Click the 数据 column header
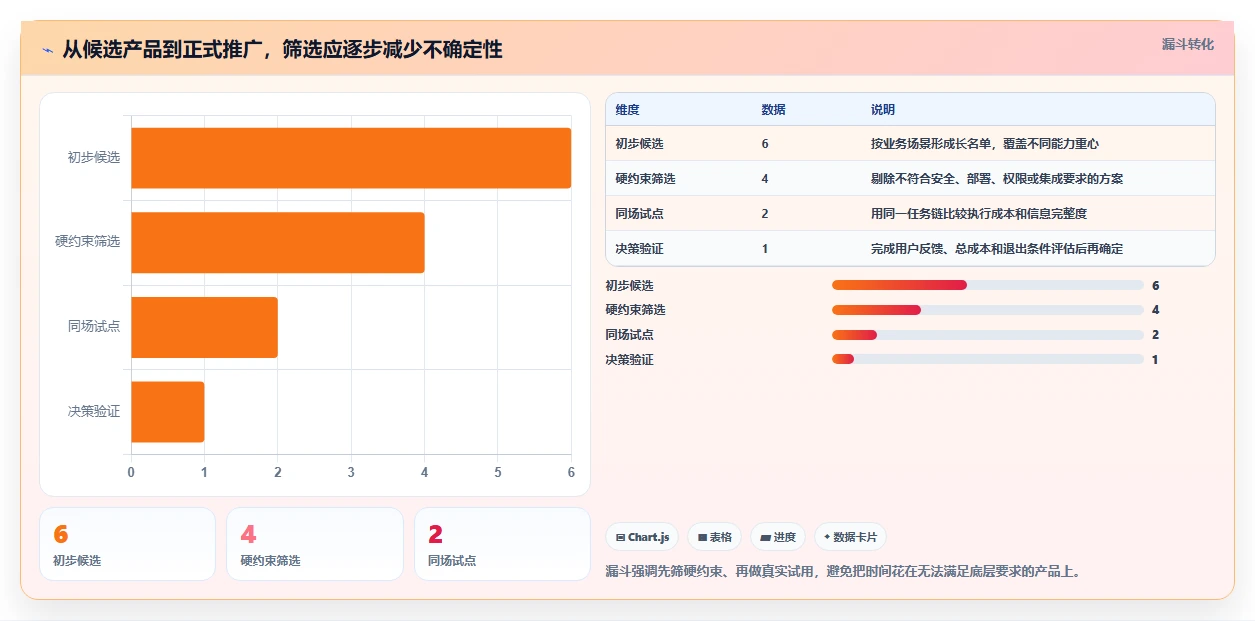 (773, 110)
